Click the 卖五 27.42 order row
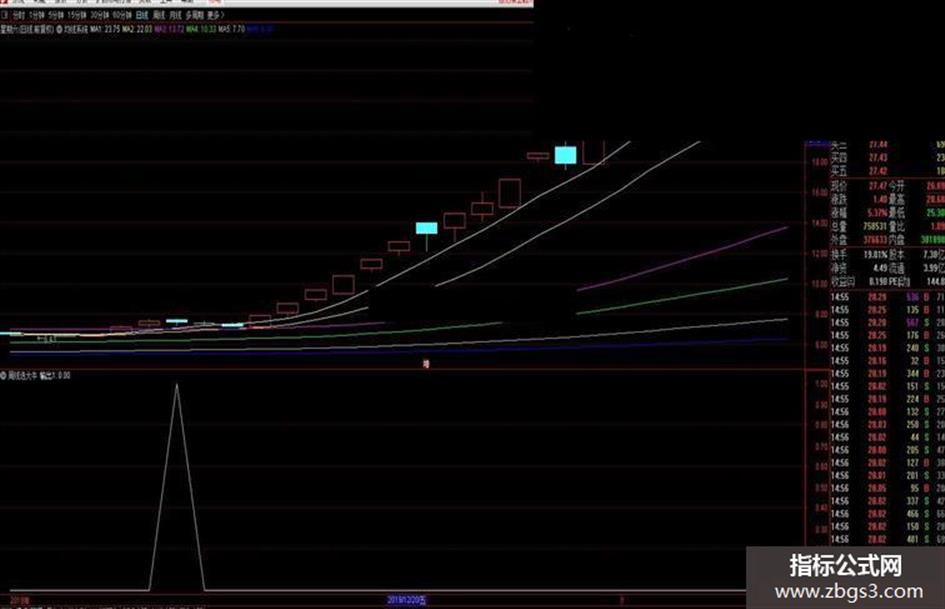This screenshot has height=609, width=945. pos(887,171)
